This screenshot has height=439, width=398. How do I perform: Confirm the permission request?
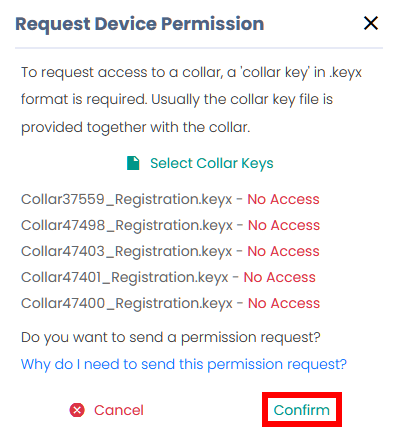pyautogui.click(x=302, y=410)
